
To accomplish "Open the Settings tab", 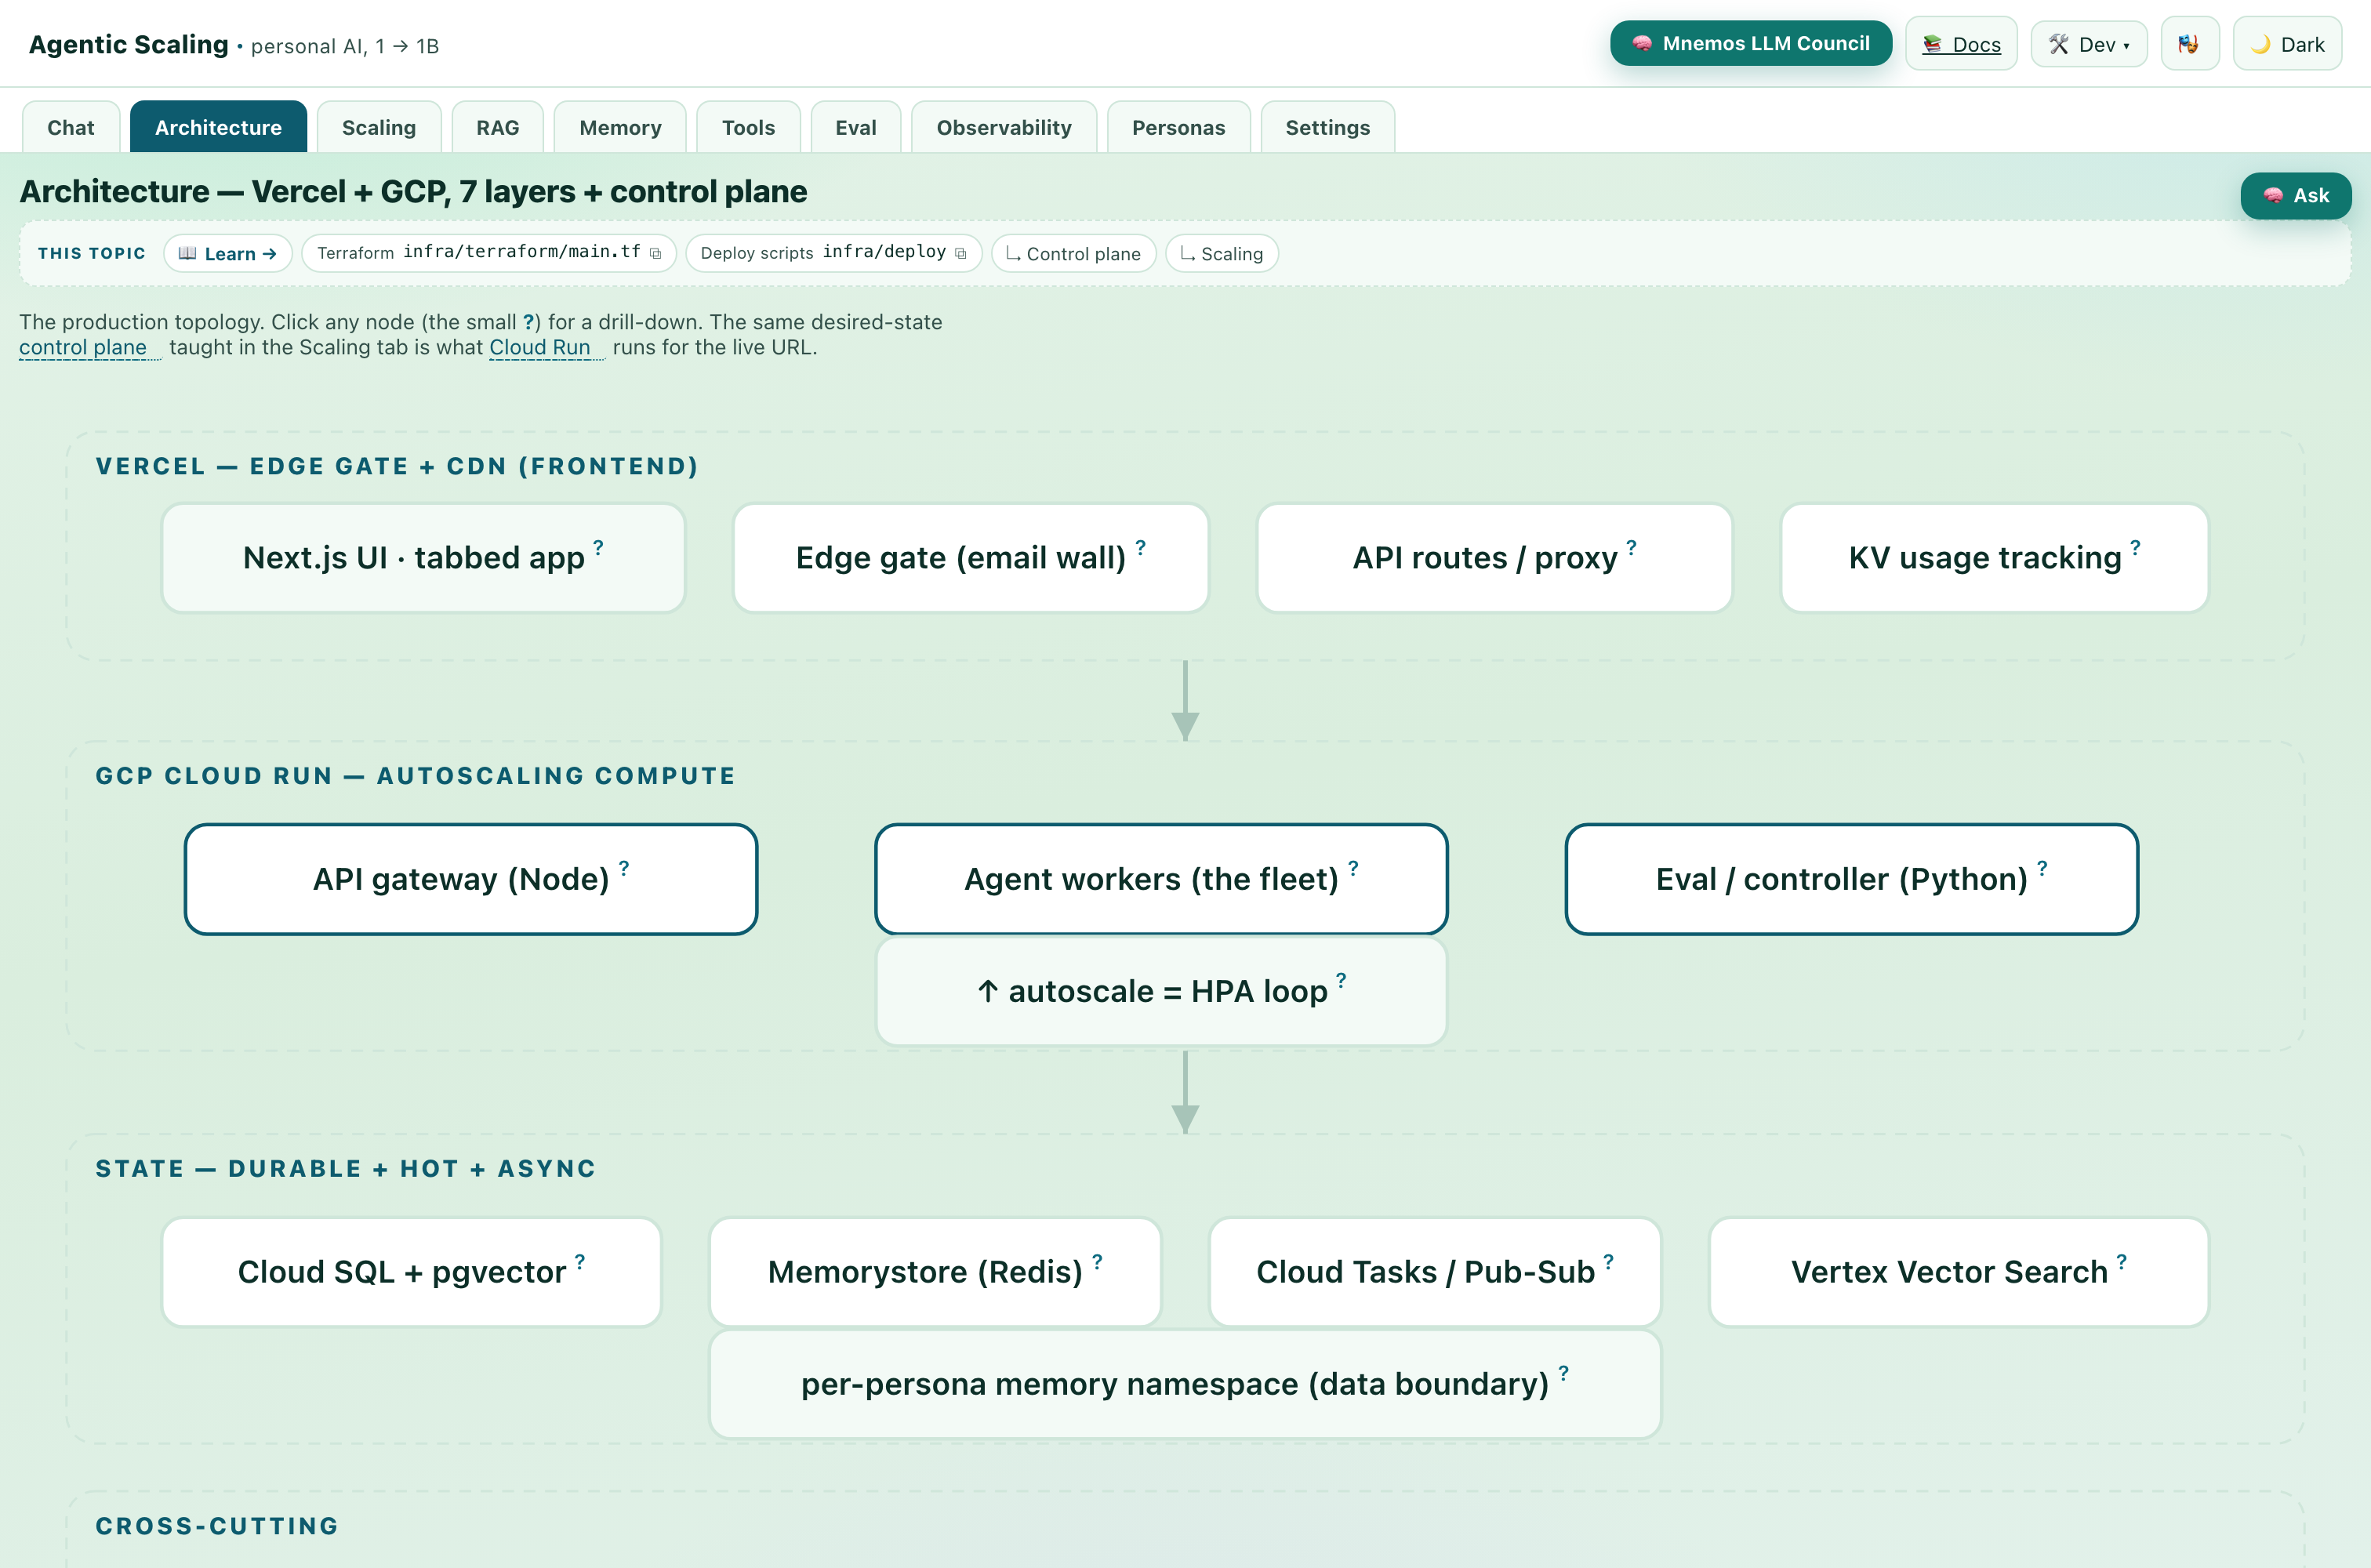I will click(1328, 127).
